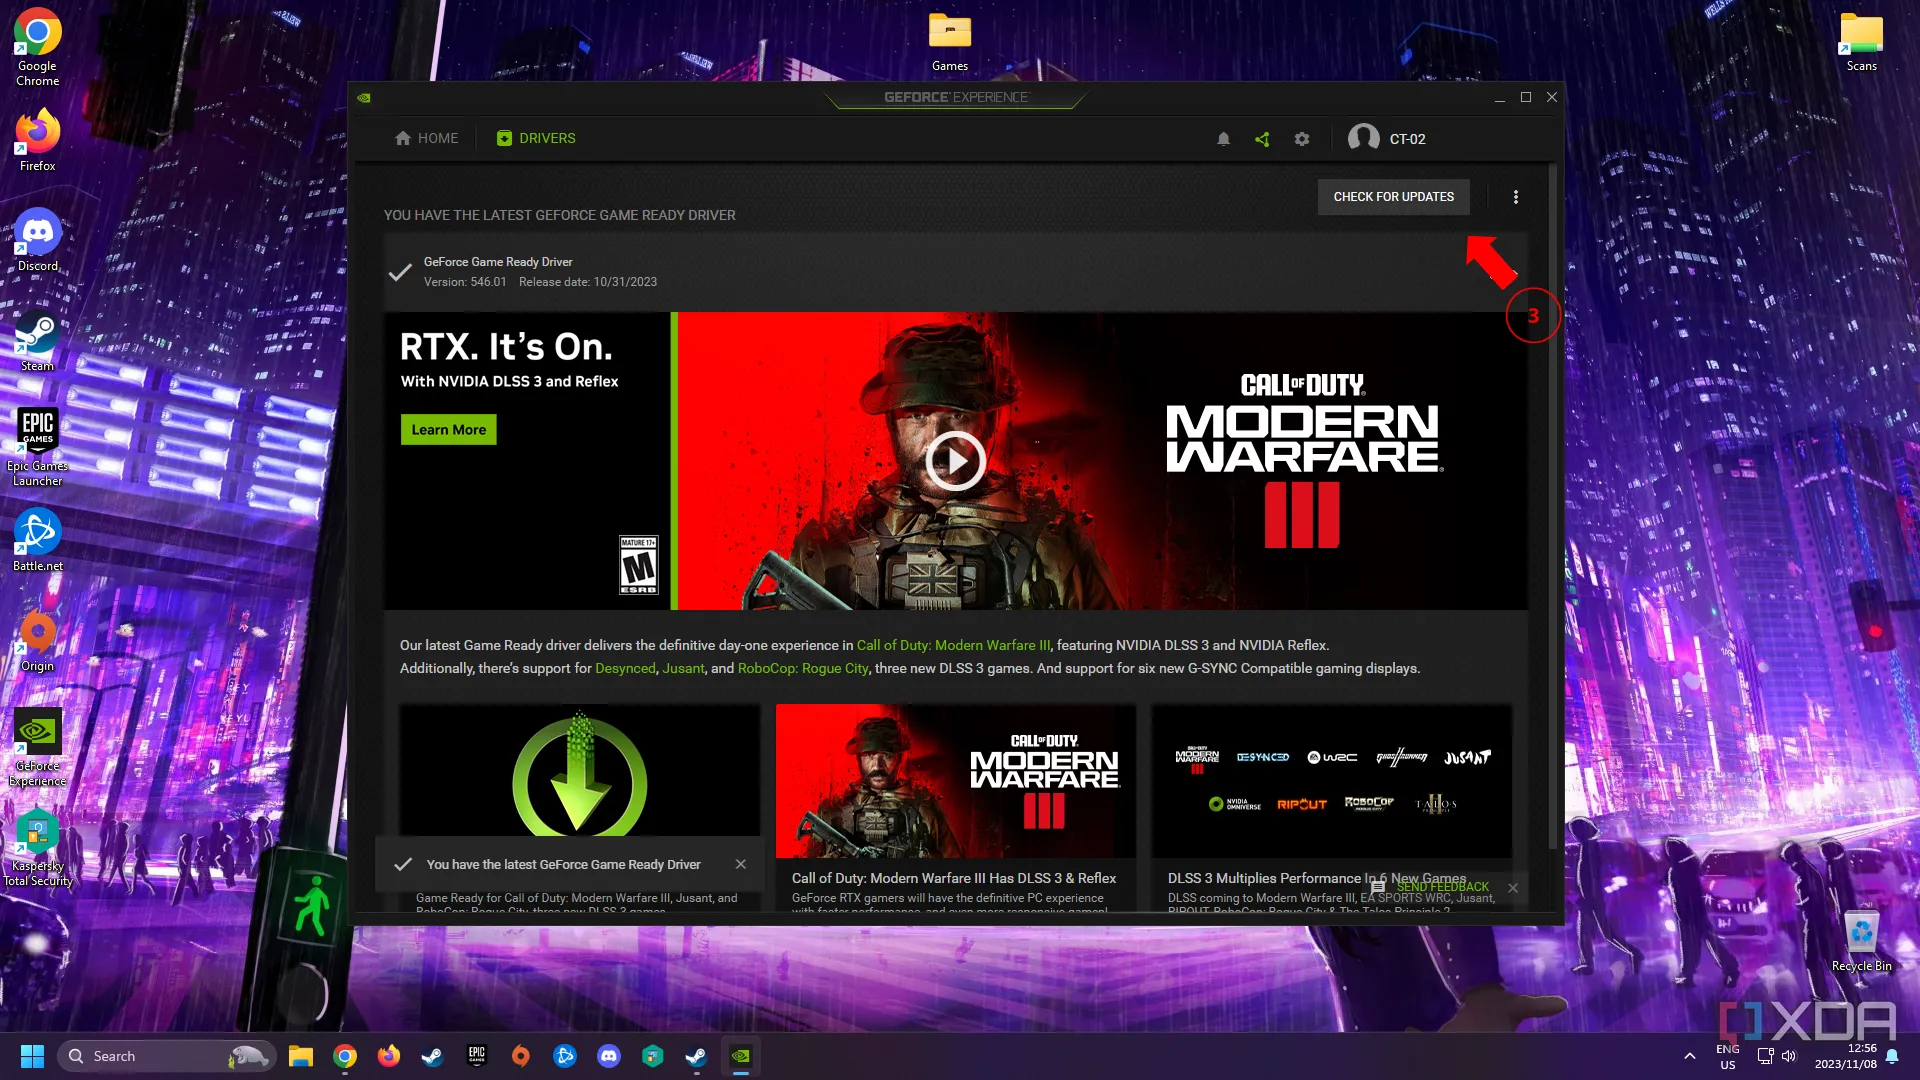Image resolution: width=1920 pixels, height=1080 pixels.
Task: Open Battle.net desktop shortcut
Action: (x=37, y=540)
